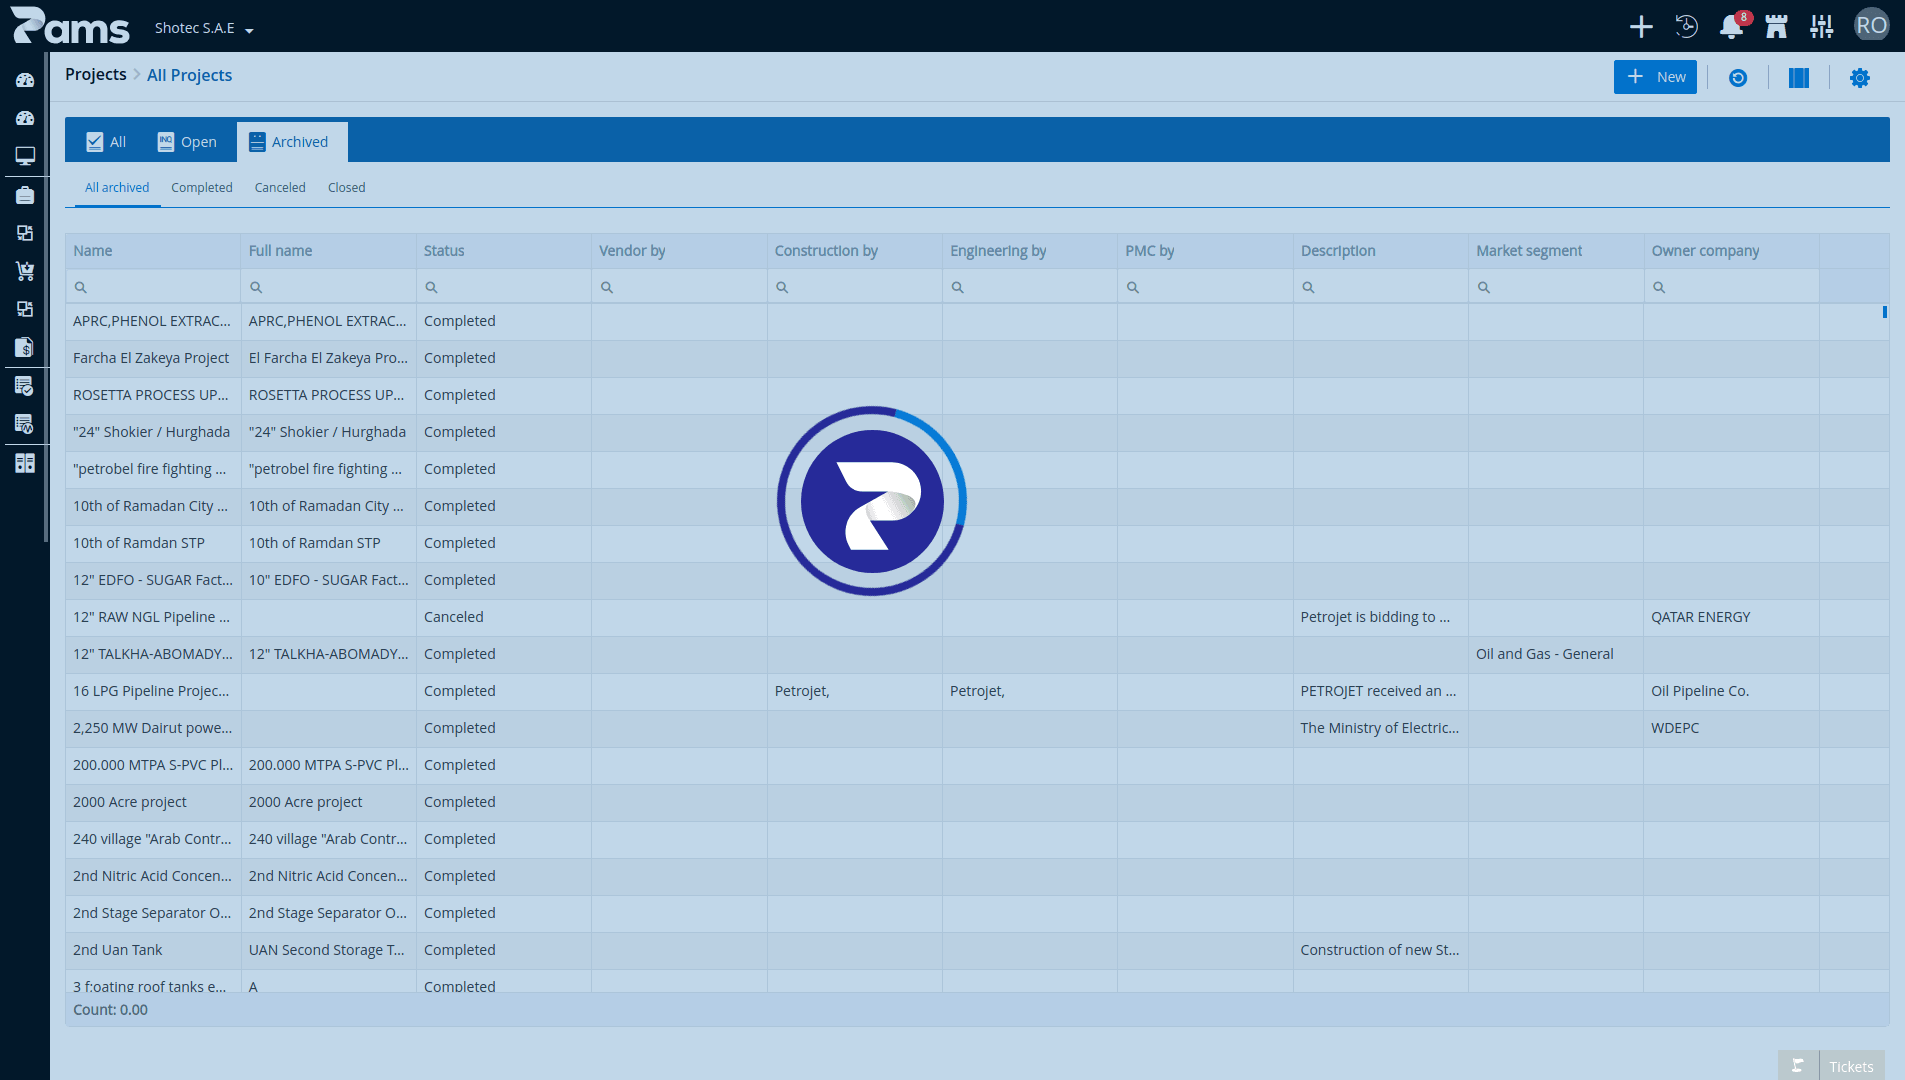Select the 2000 Acre project row
Viewport: 1905px width, 1080px height.
point(977,802)
